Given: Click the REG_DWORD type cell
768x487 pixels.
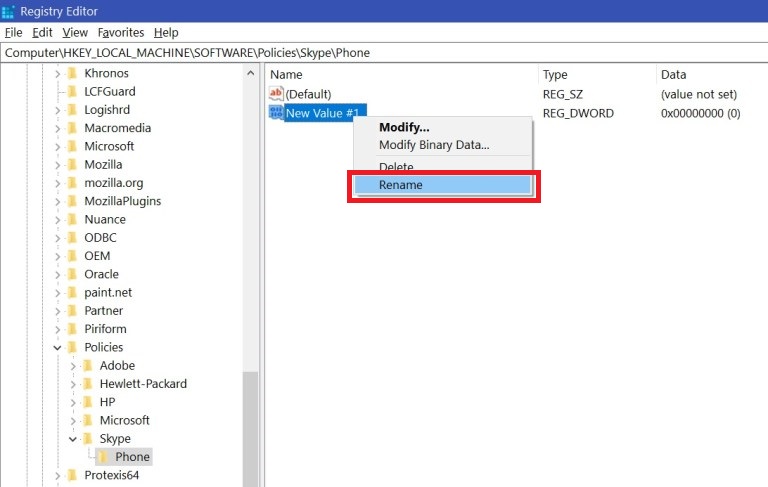Looking at the screenshot, I should click(x=578, y=113).
